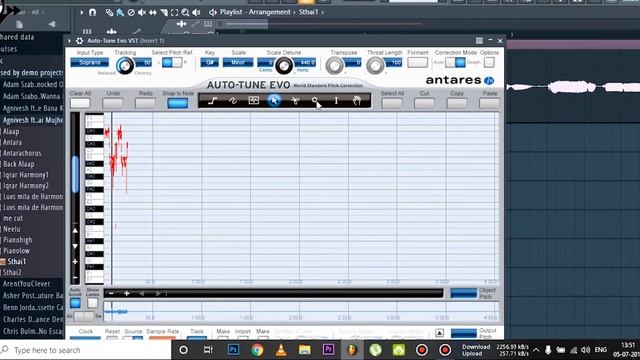The width and height of the screenshot is (640, 360).
Task: Select the Curve drawing tool
Action: click(233, 100)
